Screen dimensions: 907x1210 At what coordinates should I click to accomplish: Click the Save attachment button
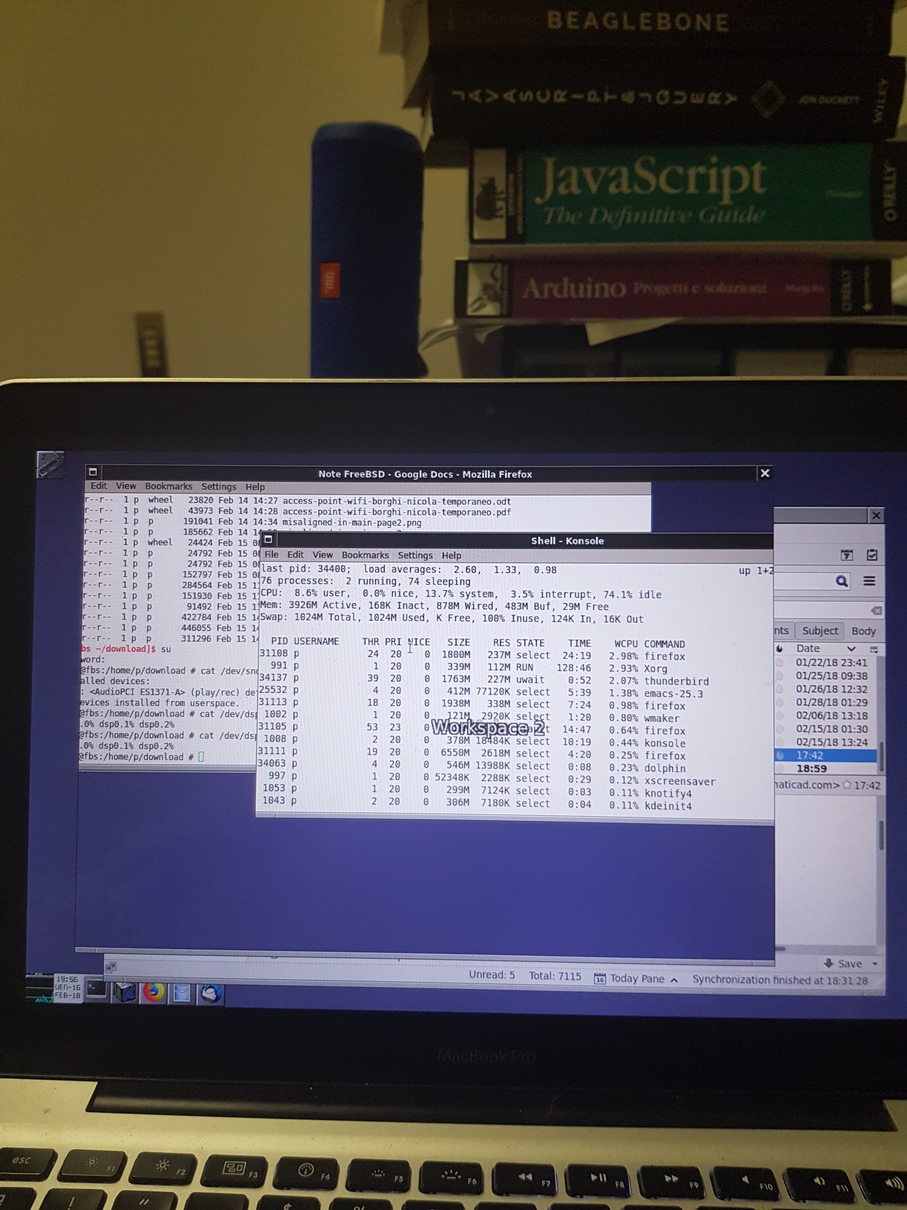[x=843, y=964]
